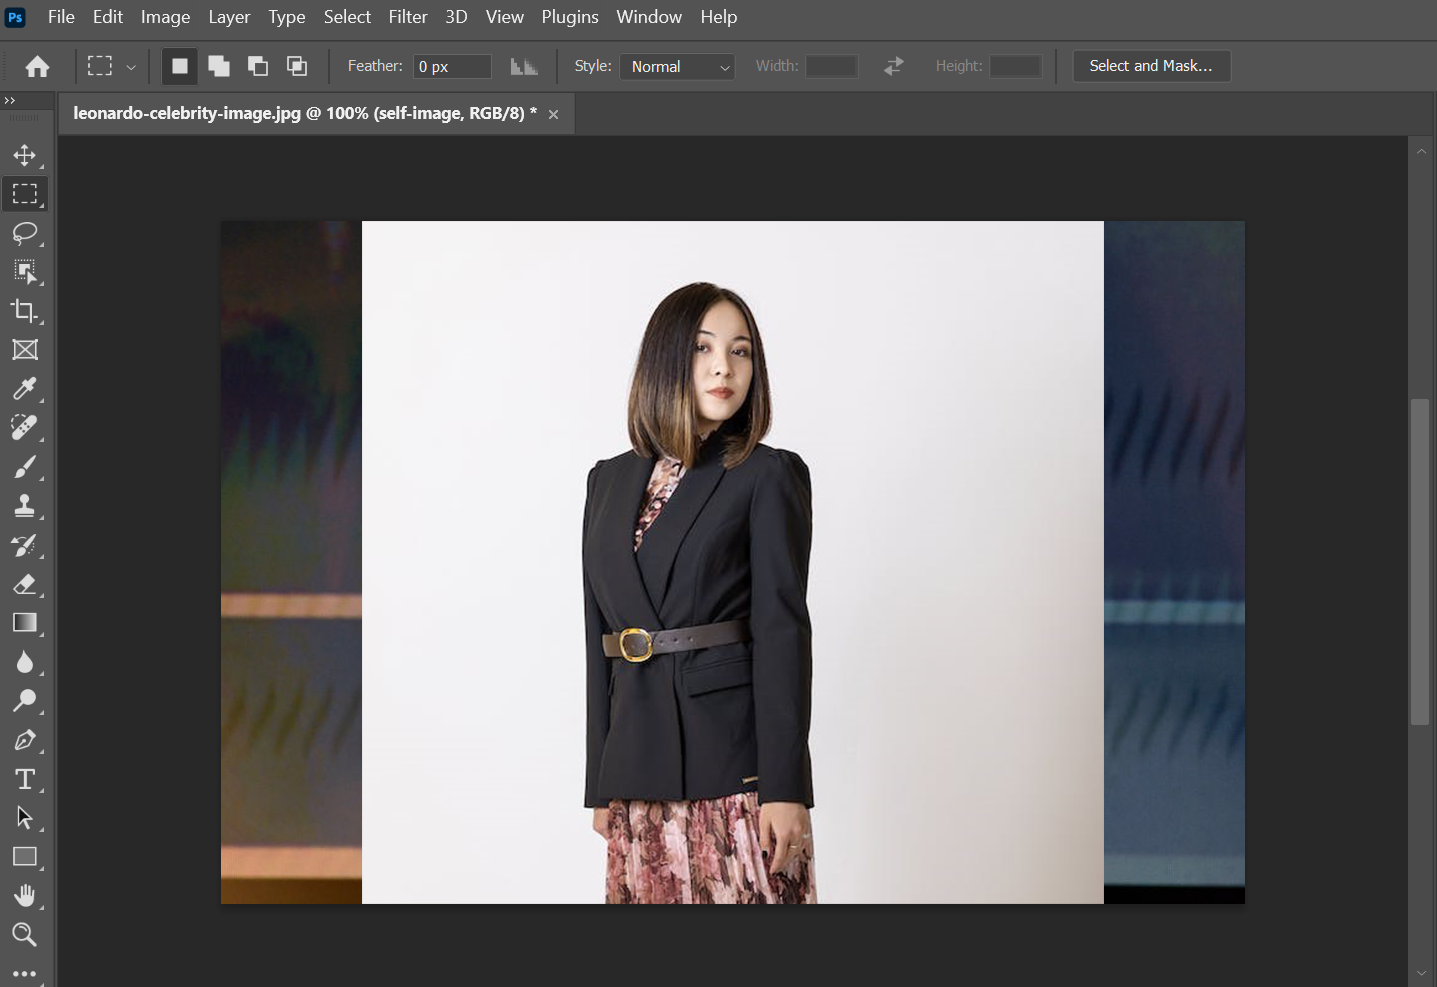Click the Select and Mask button
Image resolution: width=1437 pixels, height=987 pixels.
click(1151, 66)
